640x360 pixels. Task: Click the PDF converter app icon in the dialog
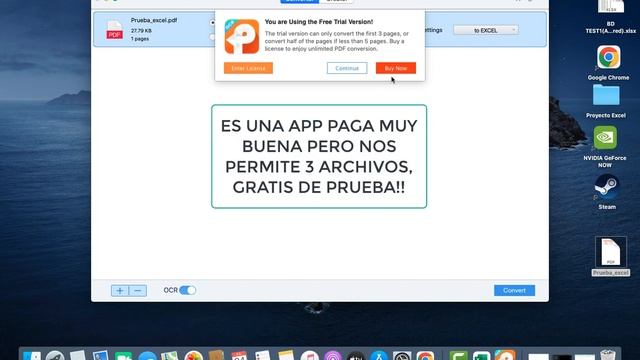[x=242, y=36]
